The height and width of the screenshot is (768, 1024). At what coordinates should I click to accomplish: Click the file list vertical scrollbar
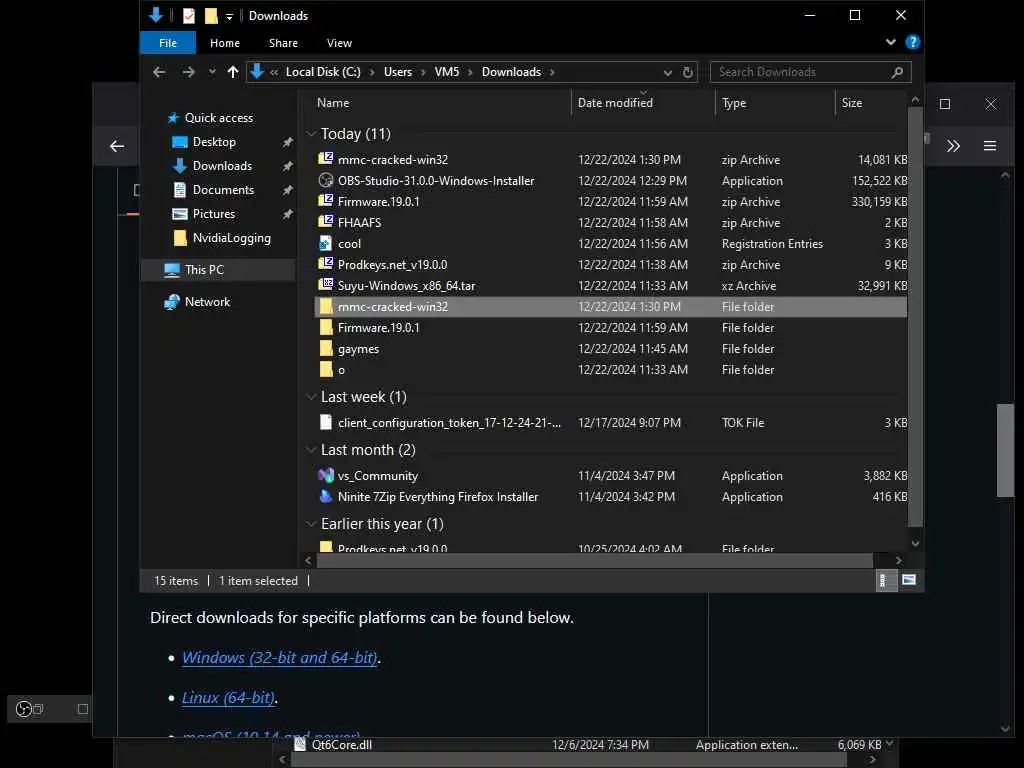point(915,317)
